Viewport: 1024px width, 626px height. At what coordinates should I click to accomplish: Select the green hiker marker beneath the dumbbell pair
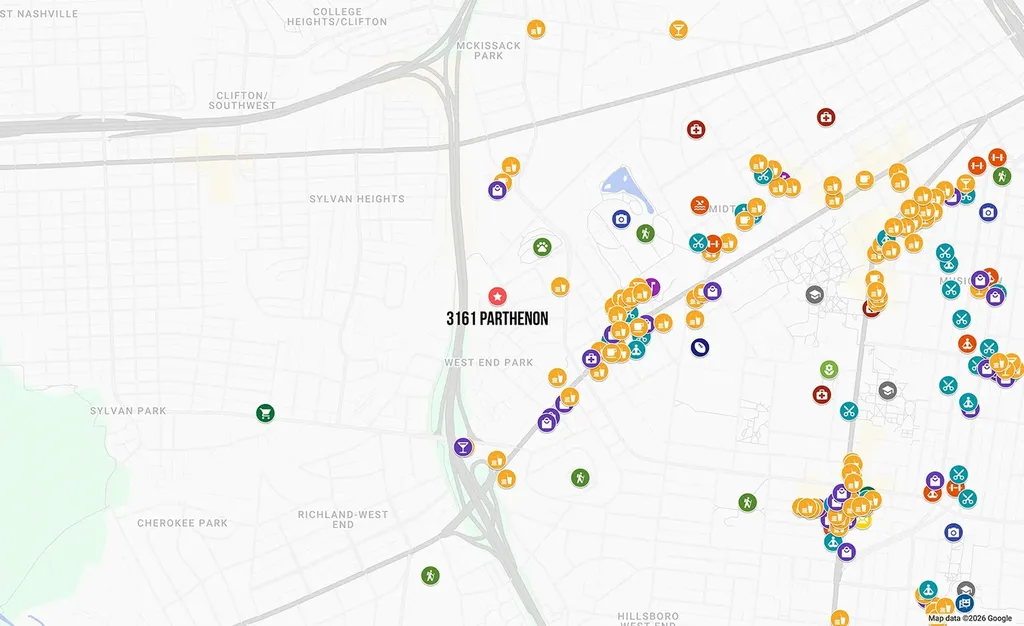coord(1002,176)
